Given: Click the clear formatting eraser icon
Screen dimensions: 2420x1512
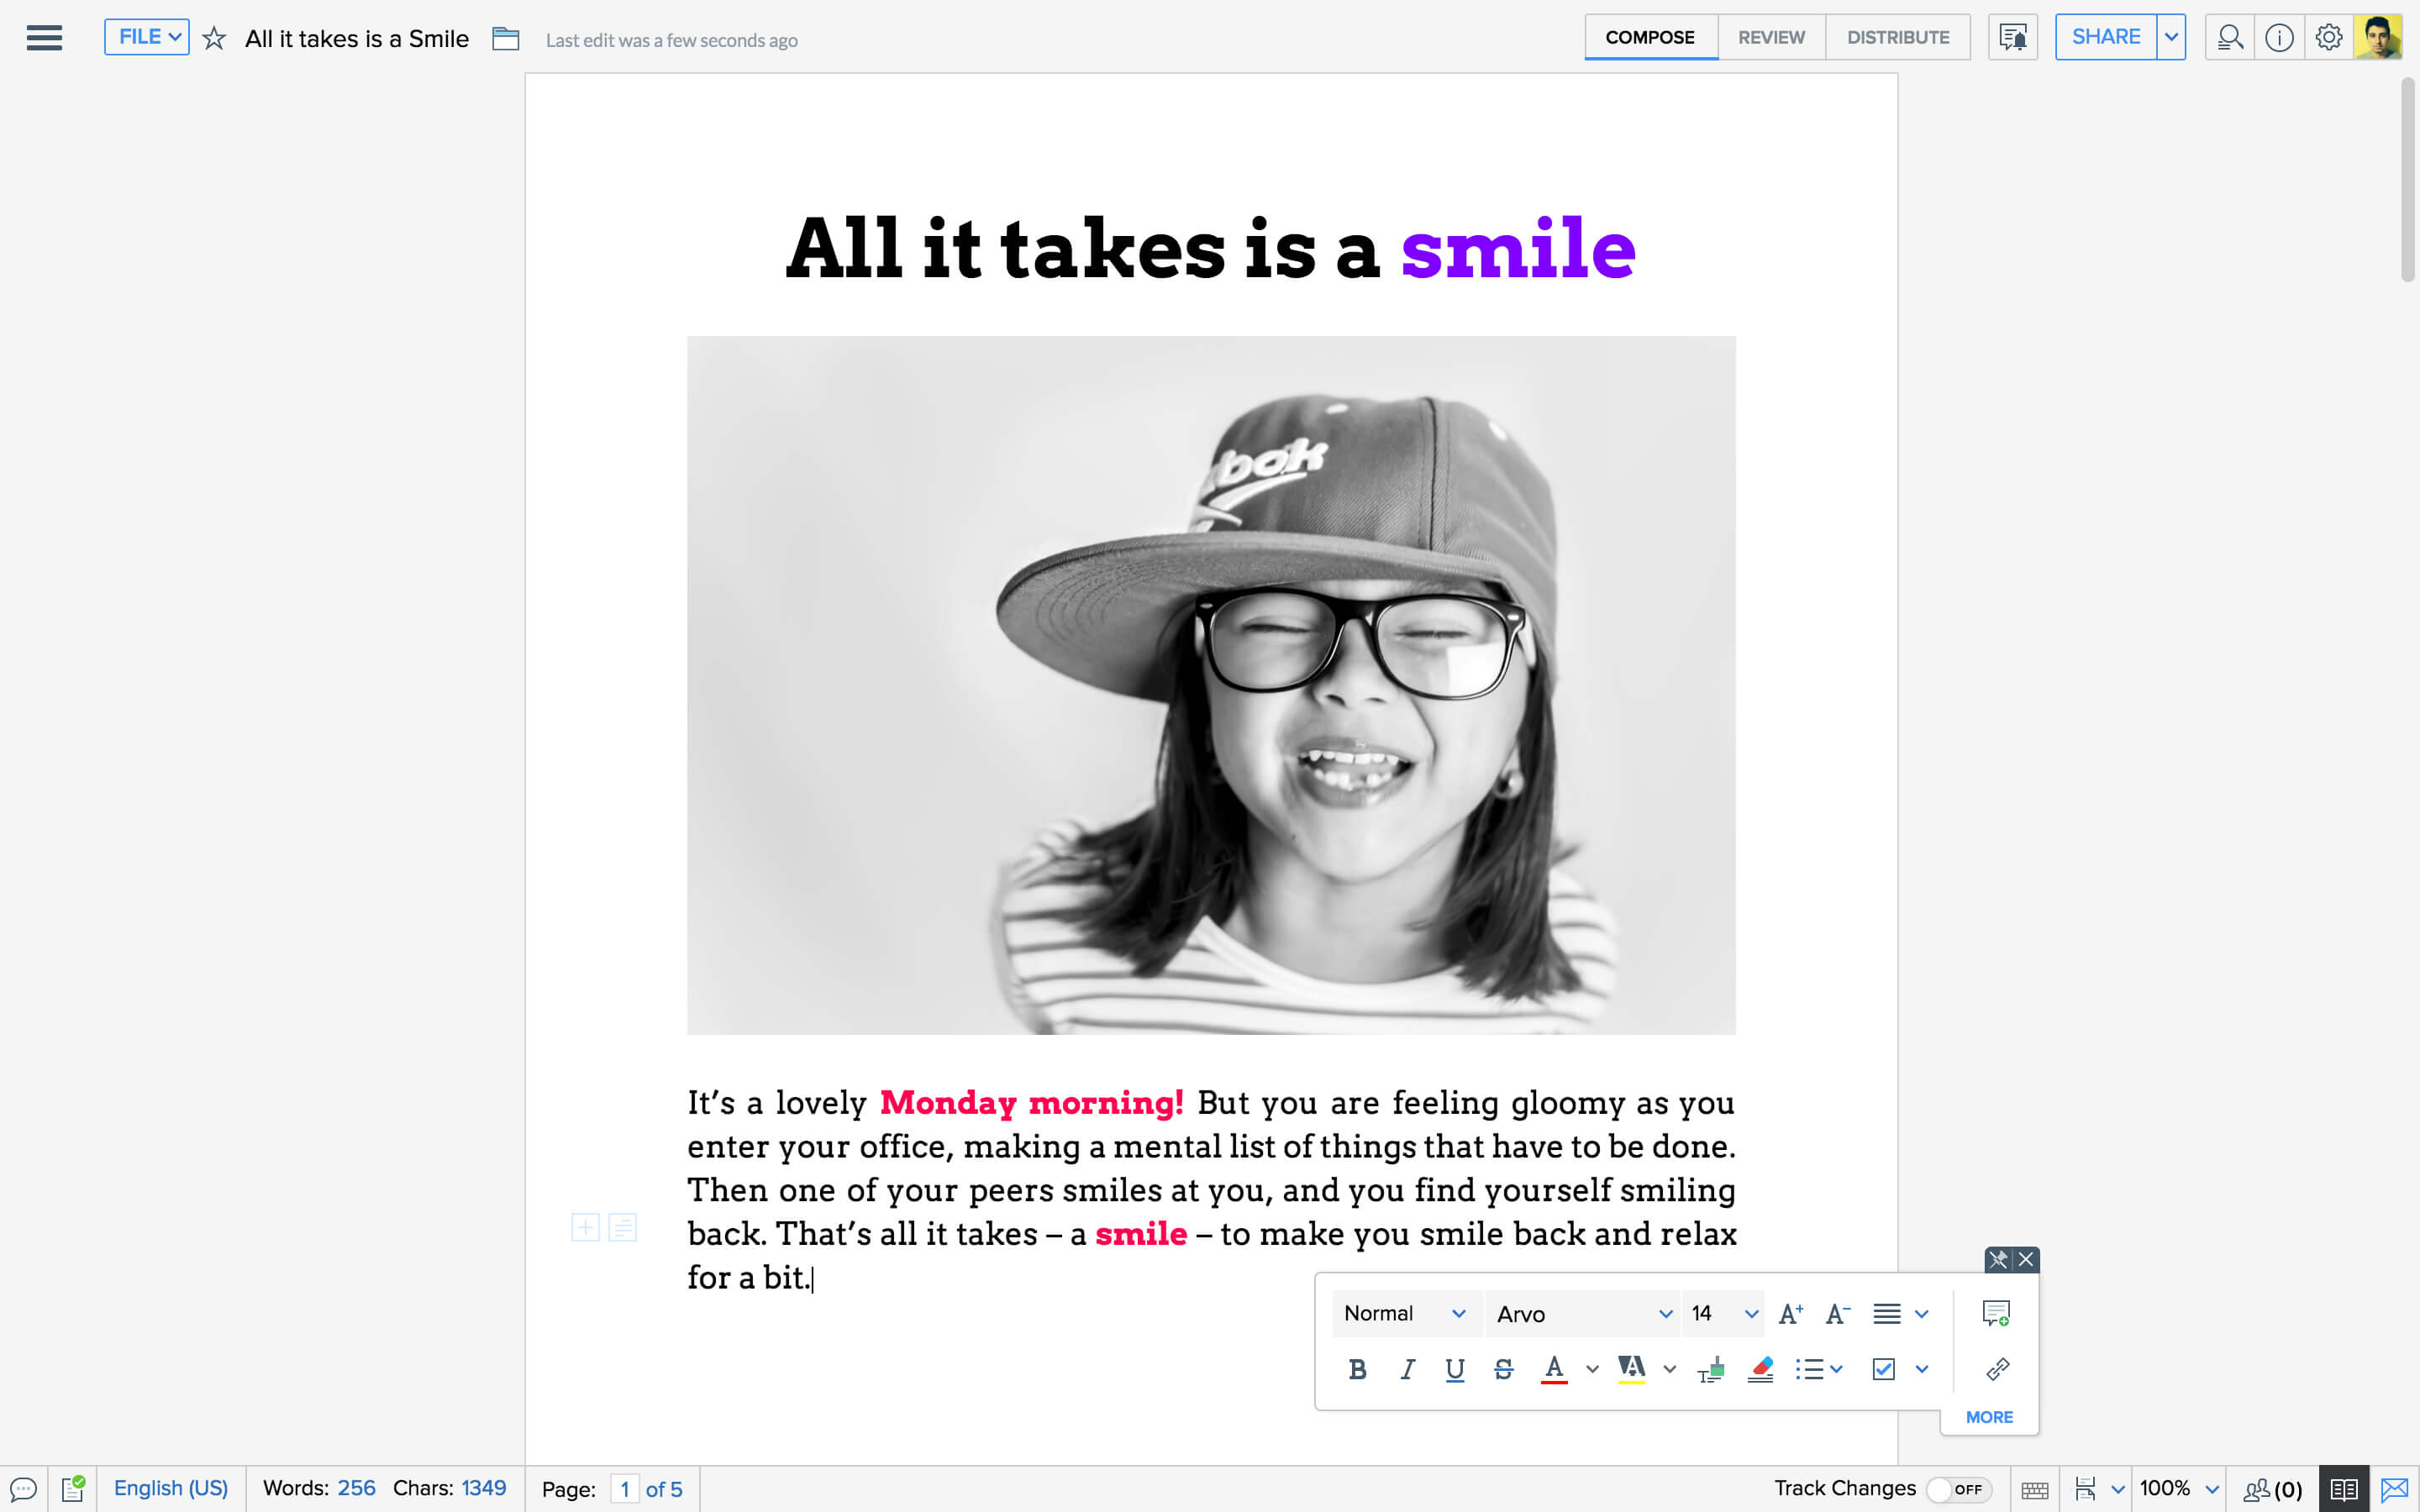Looking at the screenshot, I should [1760, 1369].
